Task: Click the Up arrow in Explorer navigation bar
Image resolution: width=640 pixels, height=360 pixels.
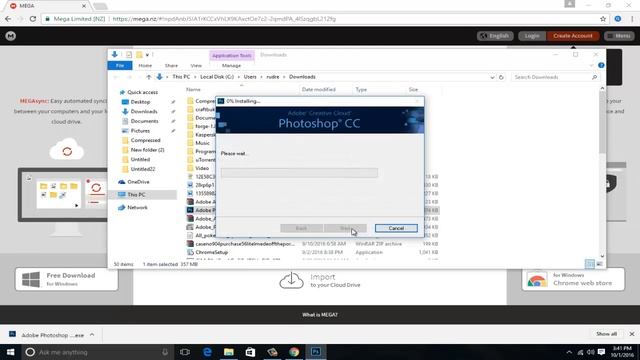Action: (x=149, y=77)
